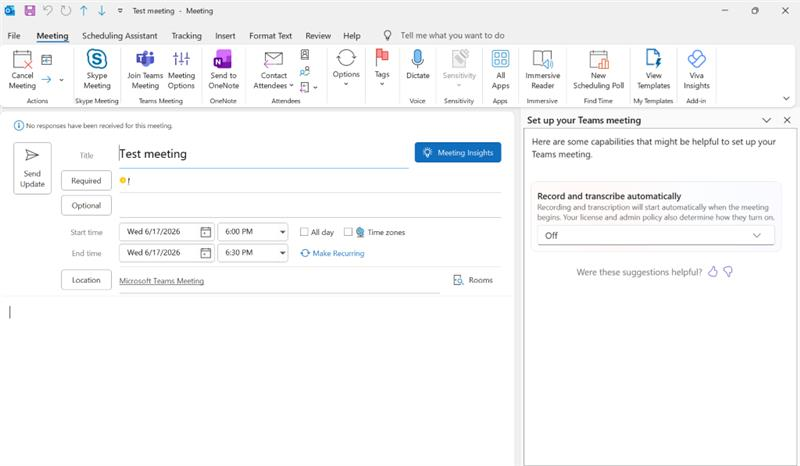Click Send to OneNote
The width and height of the screenshot is (800, 466).
coord(223,70)
